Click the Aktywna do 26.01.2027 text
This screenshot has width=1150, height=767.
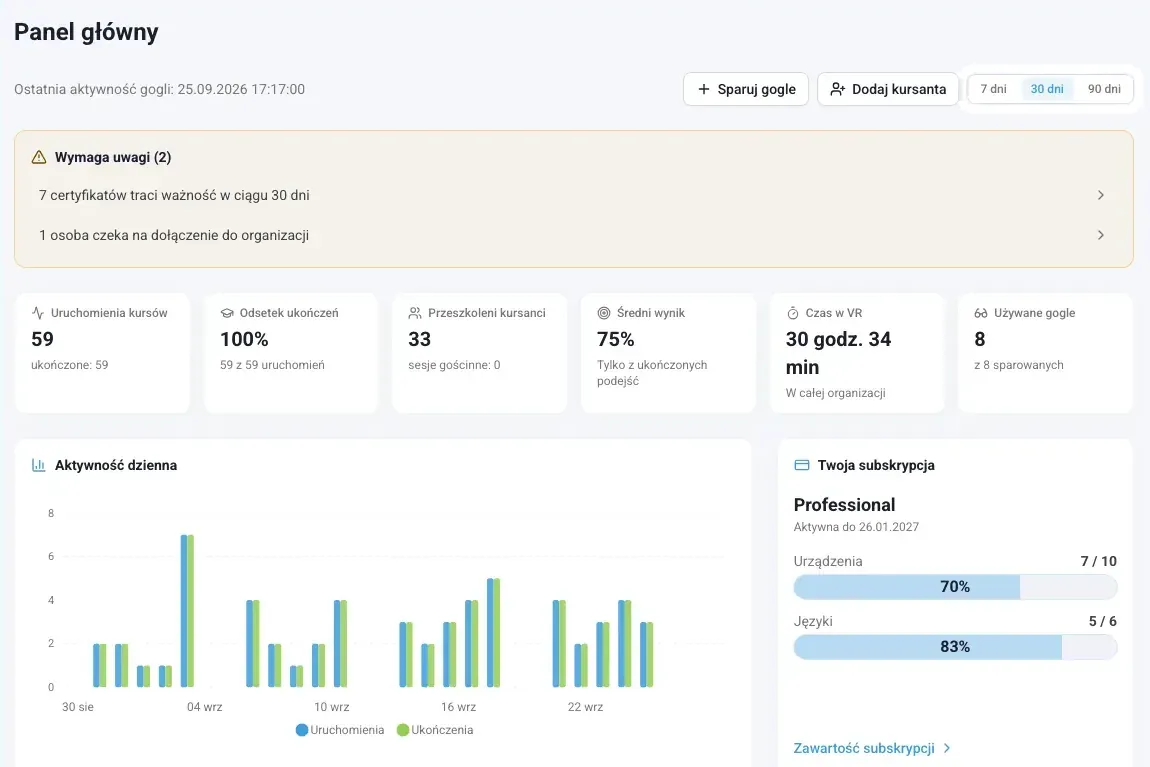(x=856, y=526)
